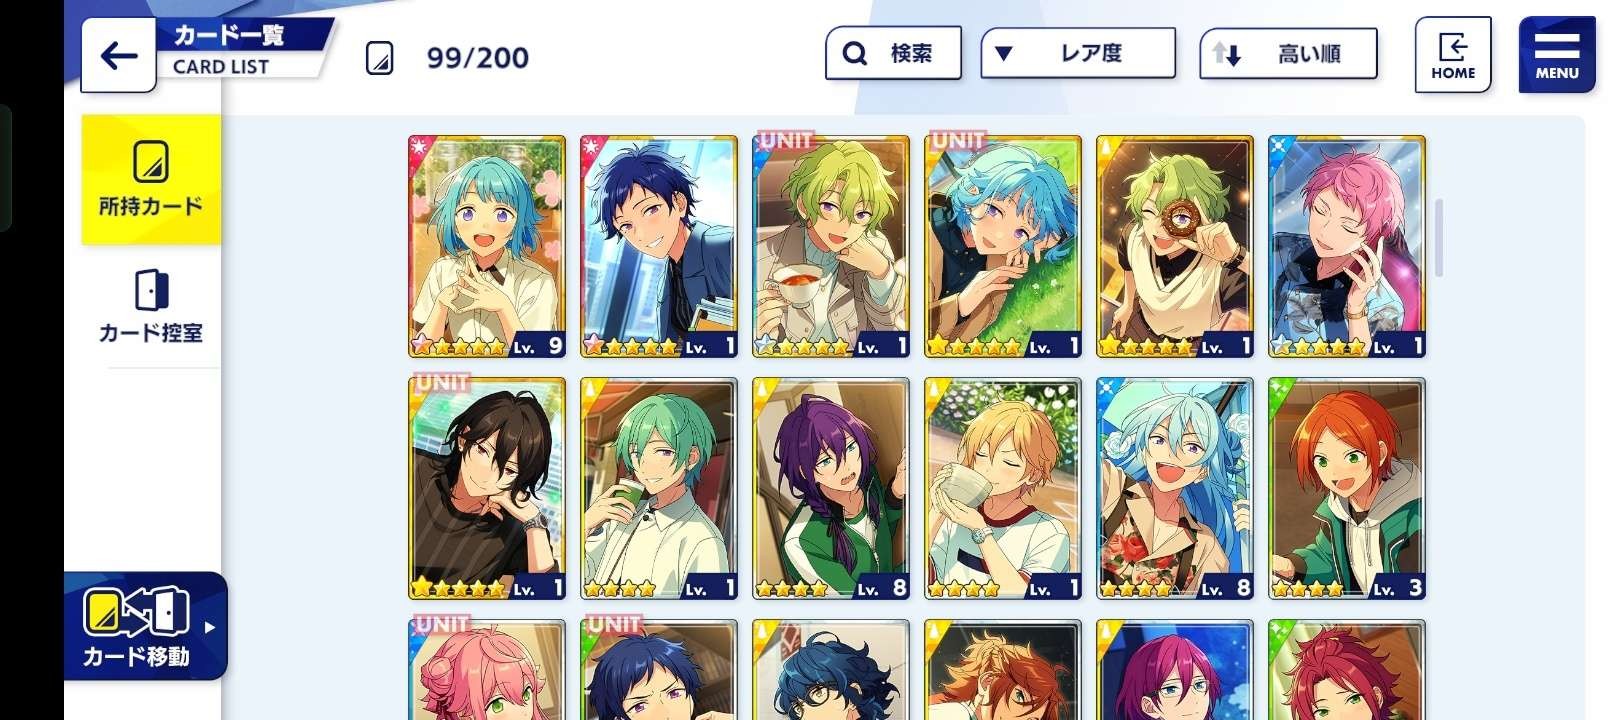Expand the レア度 sort criteria dropdown
Image resolution: width=1612 pixels, height=720 pixels.
pos(1078,53)
